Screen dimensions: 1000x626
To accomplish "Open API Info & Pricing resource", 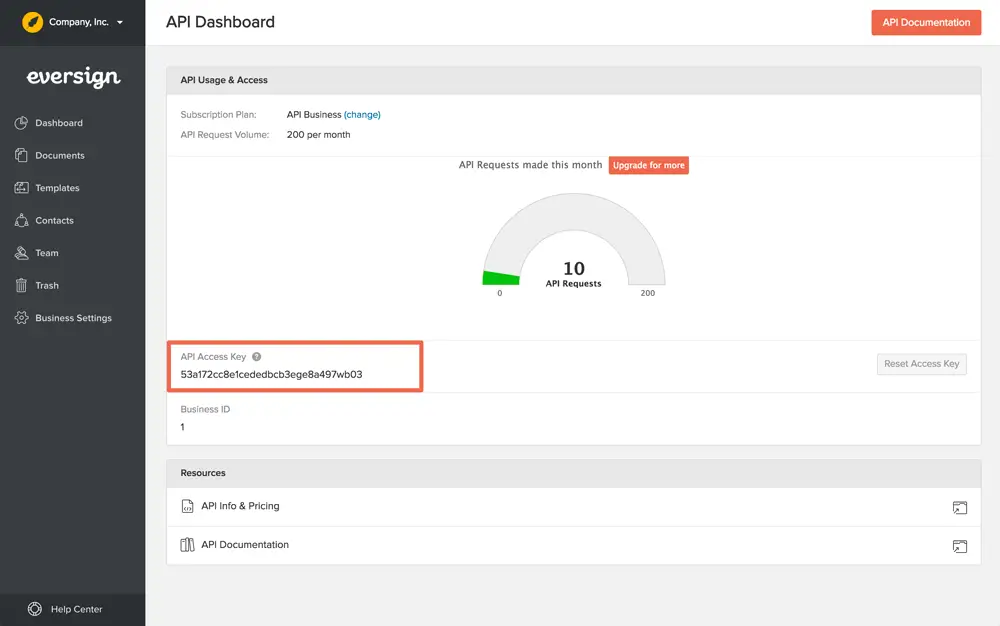I will [x=240, y=506].
